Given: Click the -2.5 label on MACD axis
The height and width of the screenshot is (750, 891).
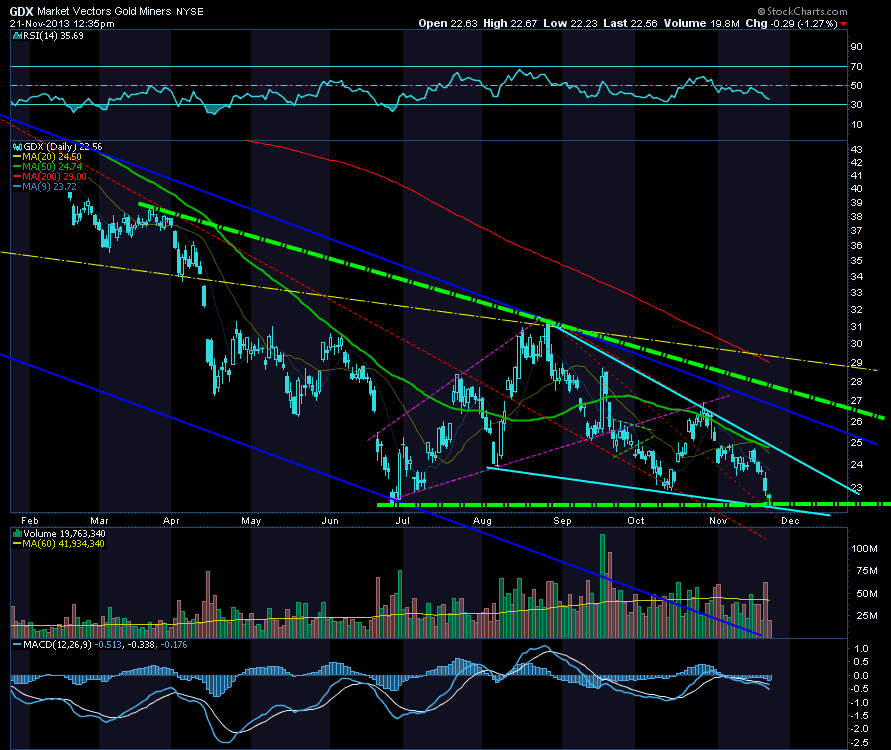Looking at the screenshot, I should (x=860, y=743).
